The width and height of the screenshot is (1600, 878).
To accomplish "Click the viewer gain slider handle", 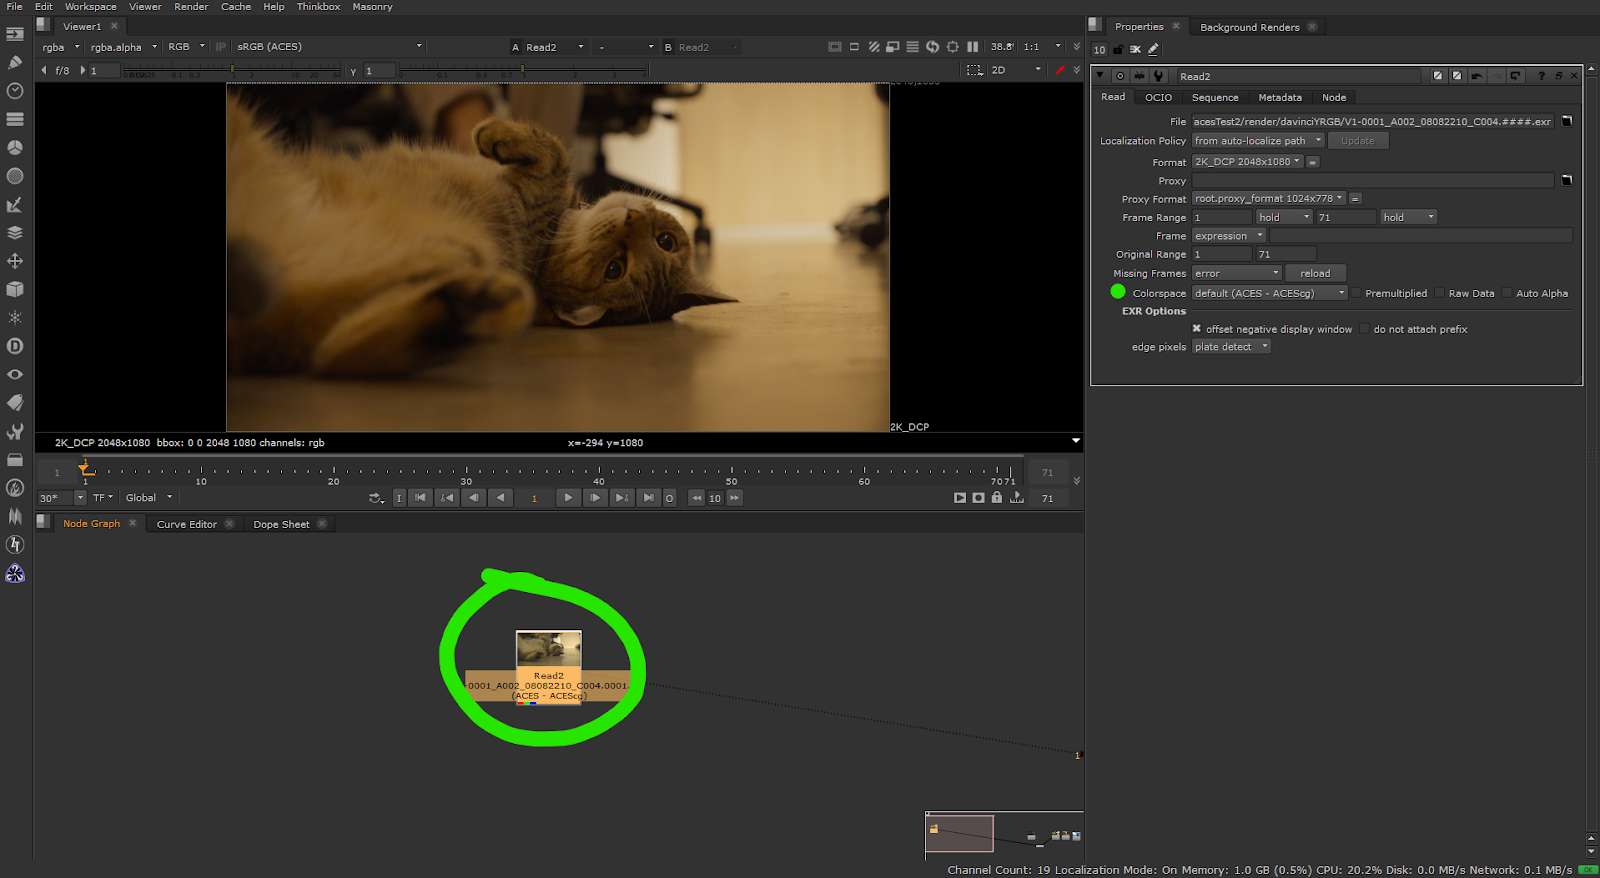I will (232, 69).
